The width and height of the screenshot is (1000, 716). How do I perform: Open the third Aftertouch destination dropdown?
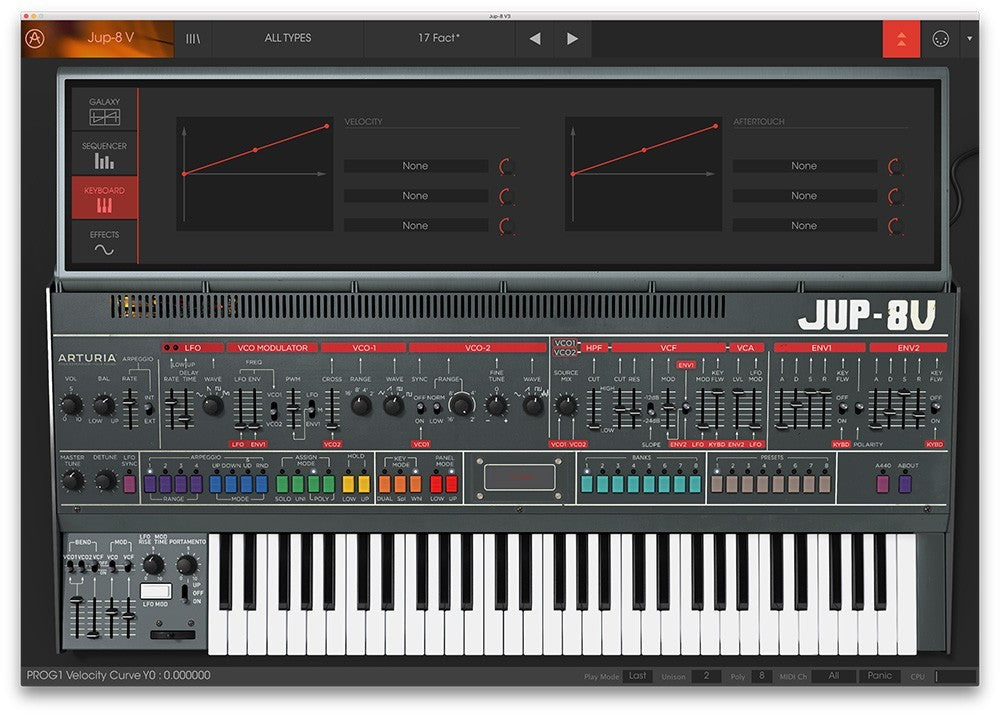click(x=804, y=226)
